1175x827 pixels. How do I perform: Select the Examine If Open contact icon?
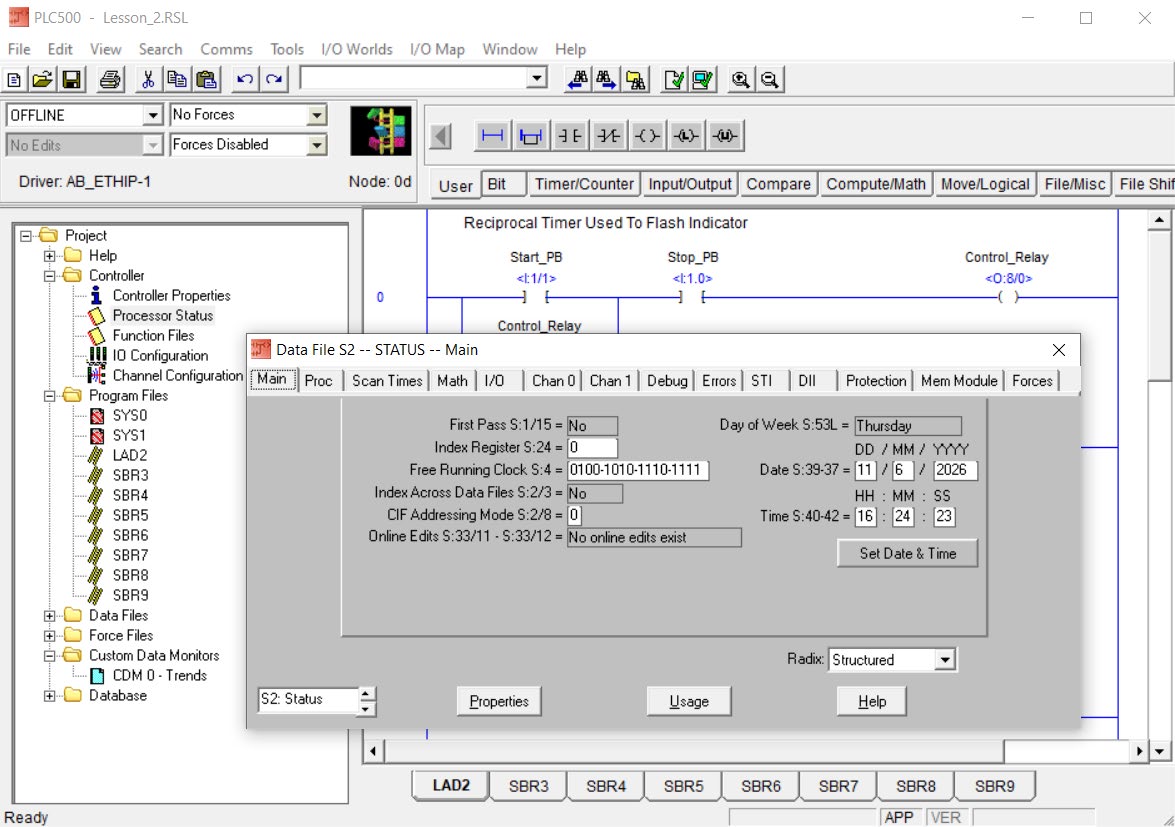tap(608, 136)
